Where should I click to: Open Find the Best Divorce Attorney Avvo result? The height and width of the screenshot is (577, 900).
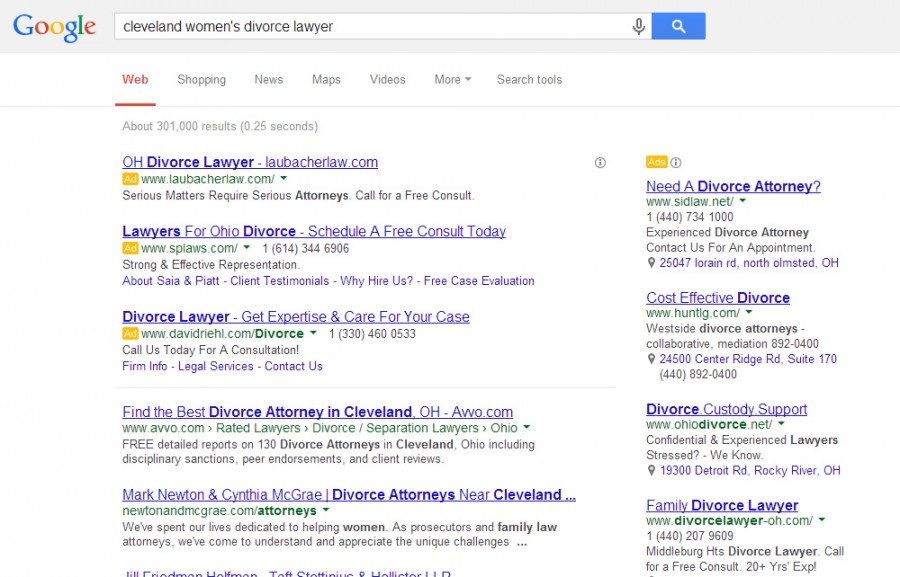pos(317,412)
